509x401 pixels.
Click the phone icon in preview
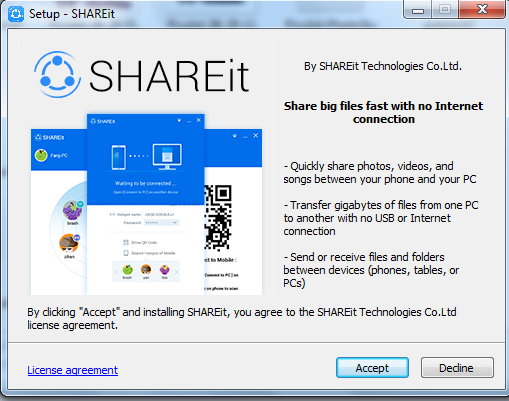pyautogui.click(x=119, y=157)
